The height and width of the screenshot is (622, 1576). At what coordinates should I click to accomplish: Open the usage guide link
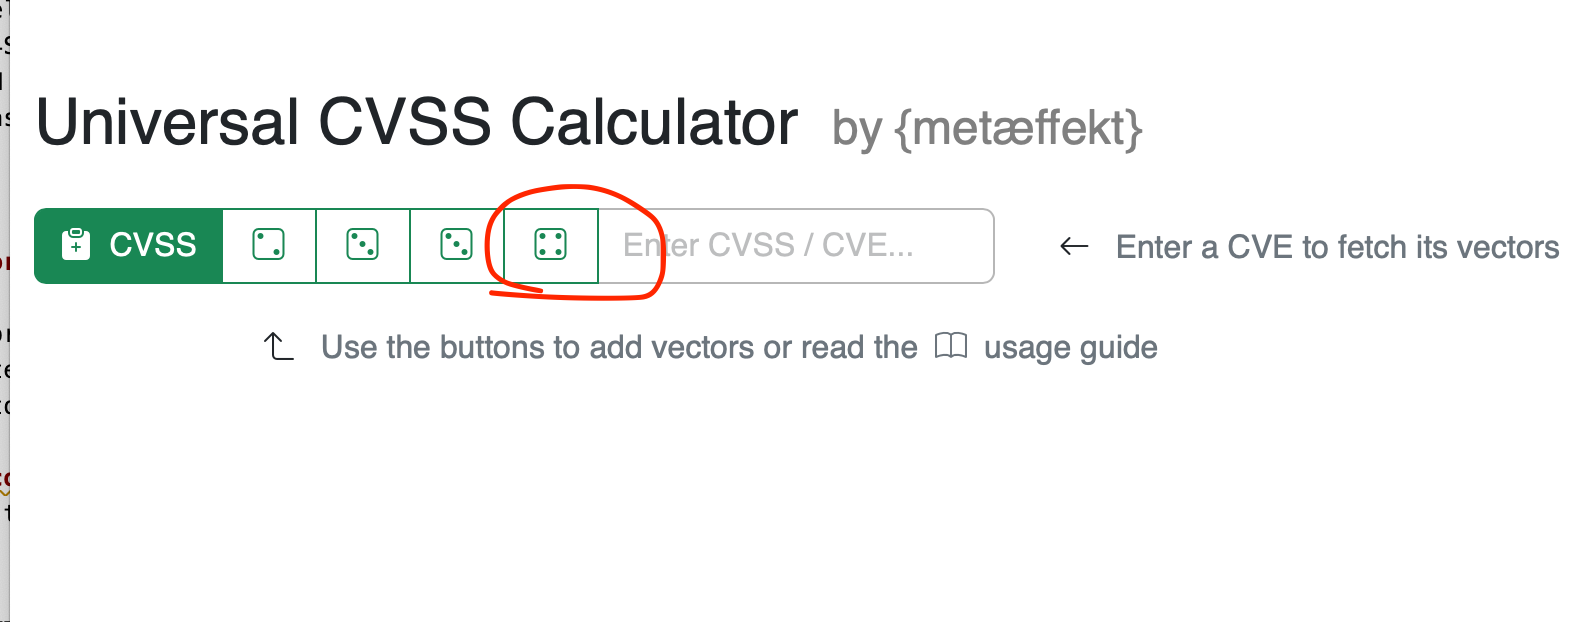(1070, 347)
